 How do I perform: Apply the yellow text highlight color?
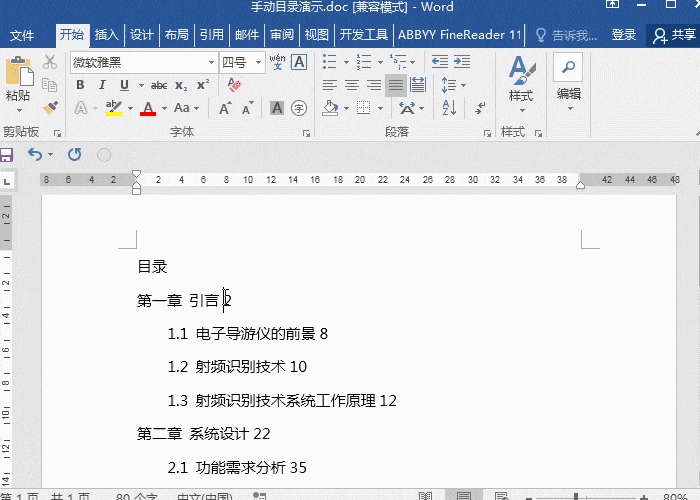pyautogui.click(x=114, y=108)
